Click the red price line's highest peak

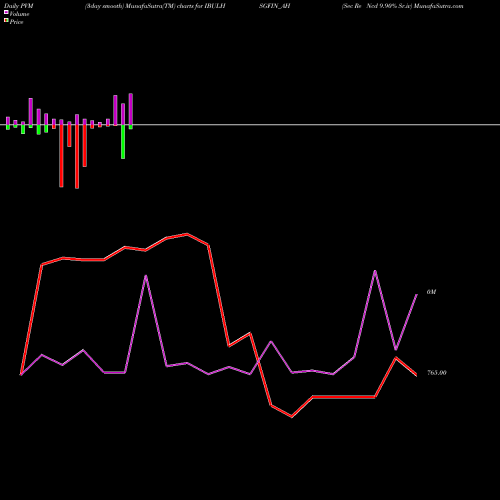coord(187,234)
